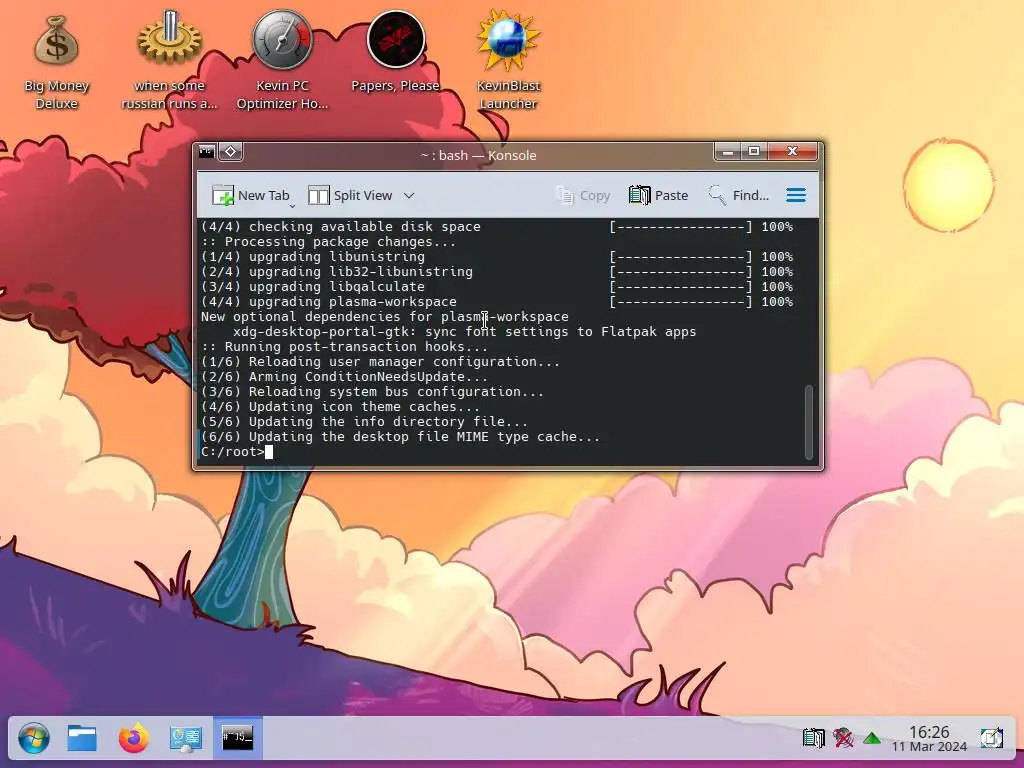Viewport: 1024px width, 768px height.
Task: Launch Firefox from the taskbar
Action: pos(134,739)
